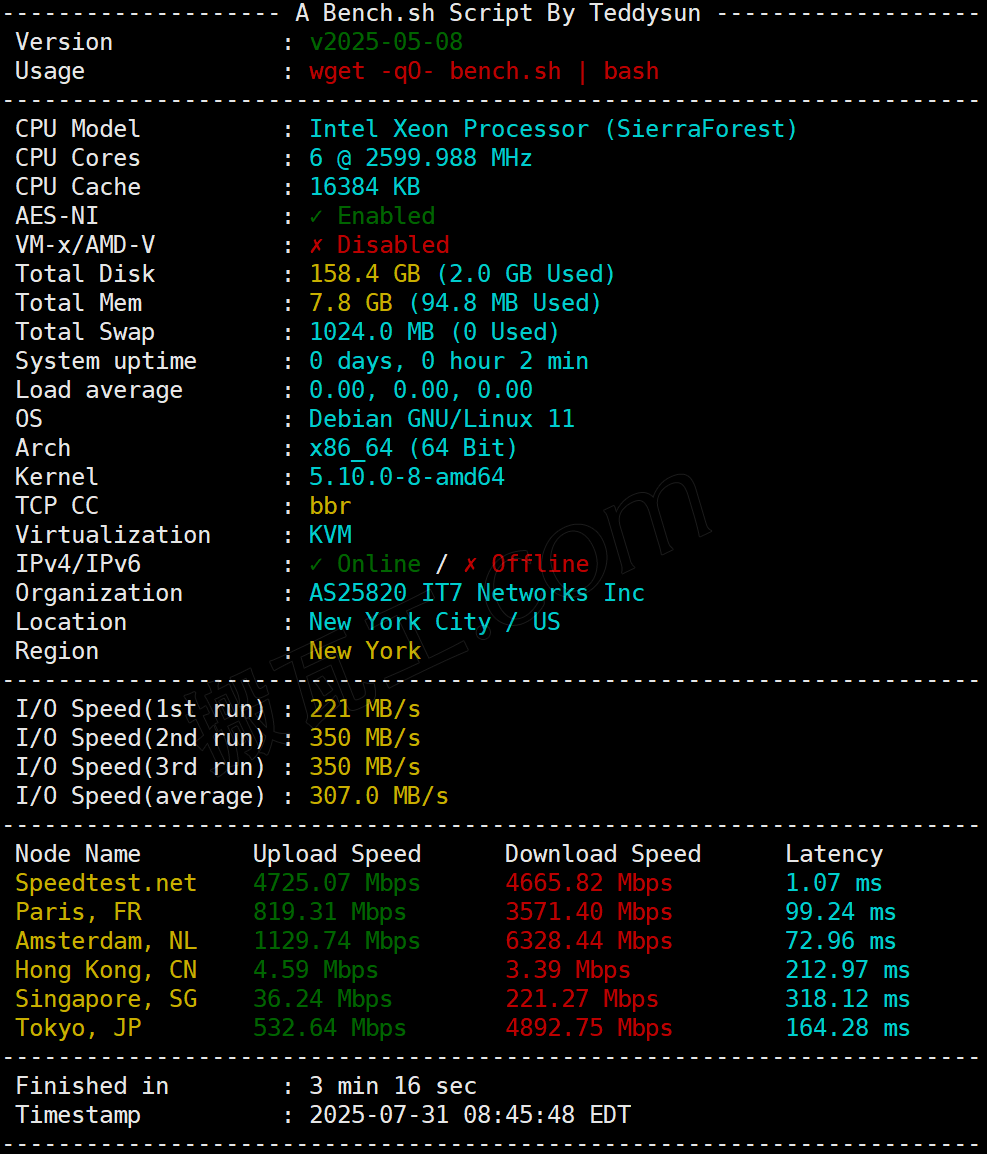Click the green checkmark beside AES-NI Enabled

(x=317, y=216)
